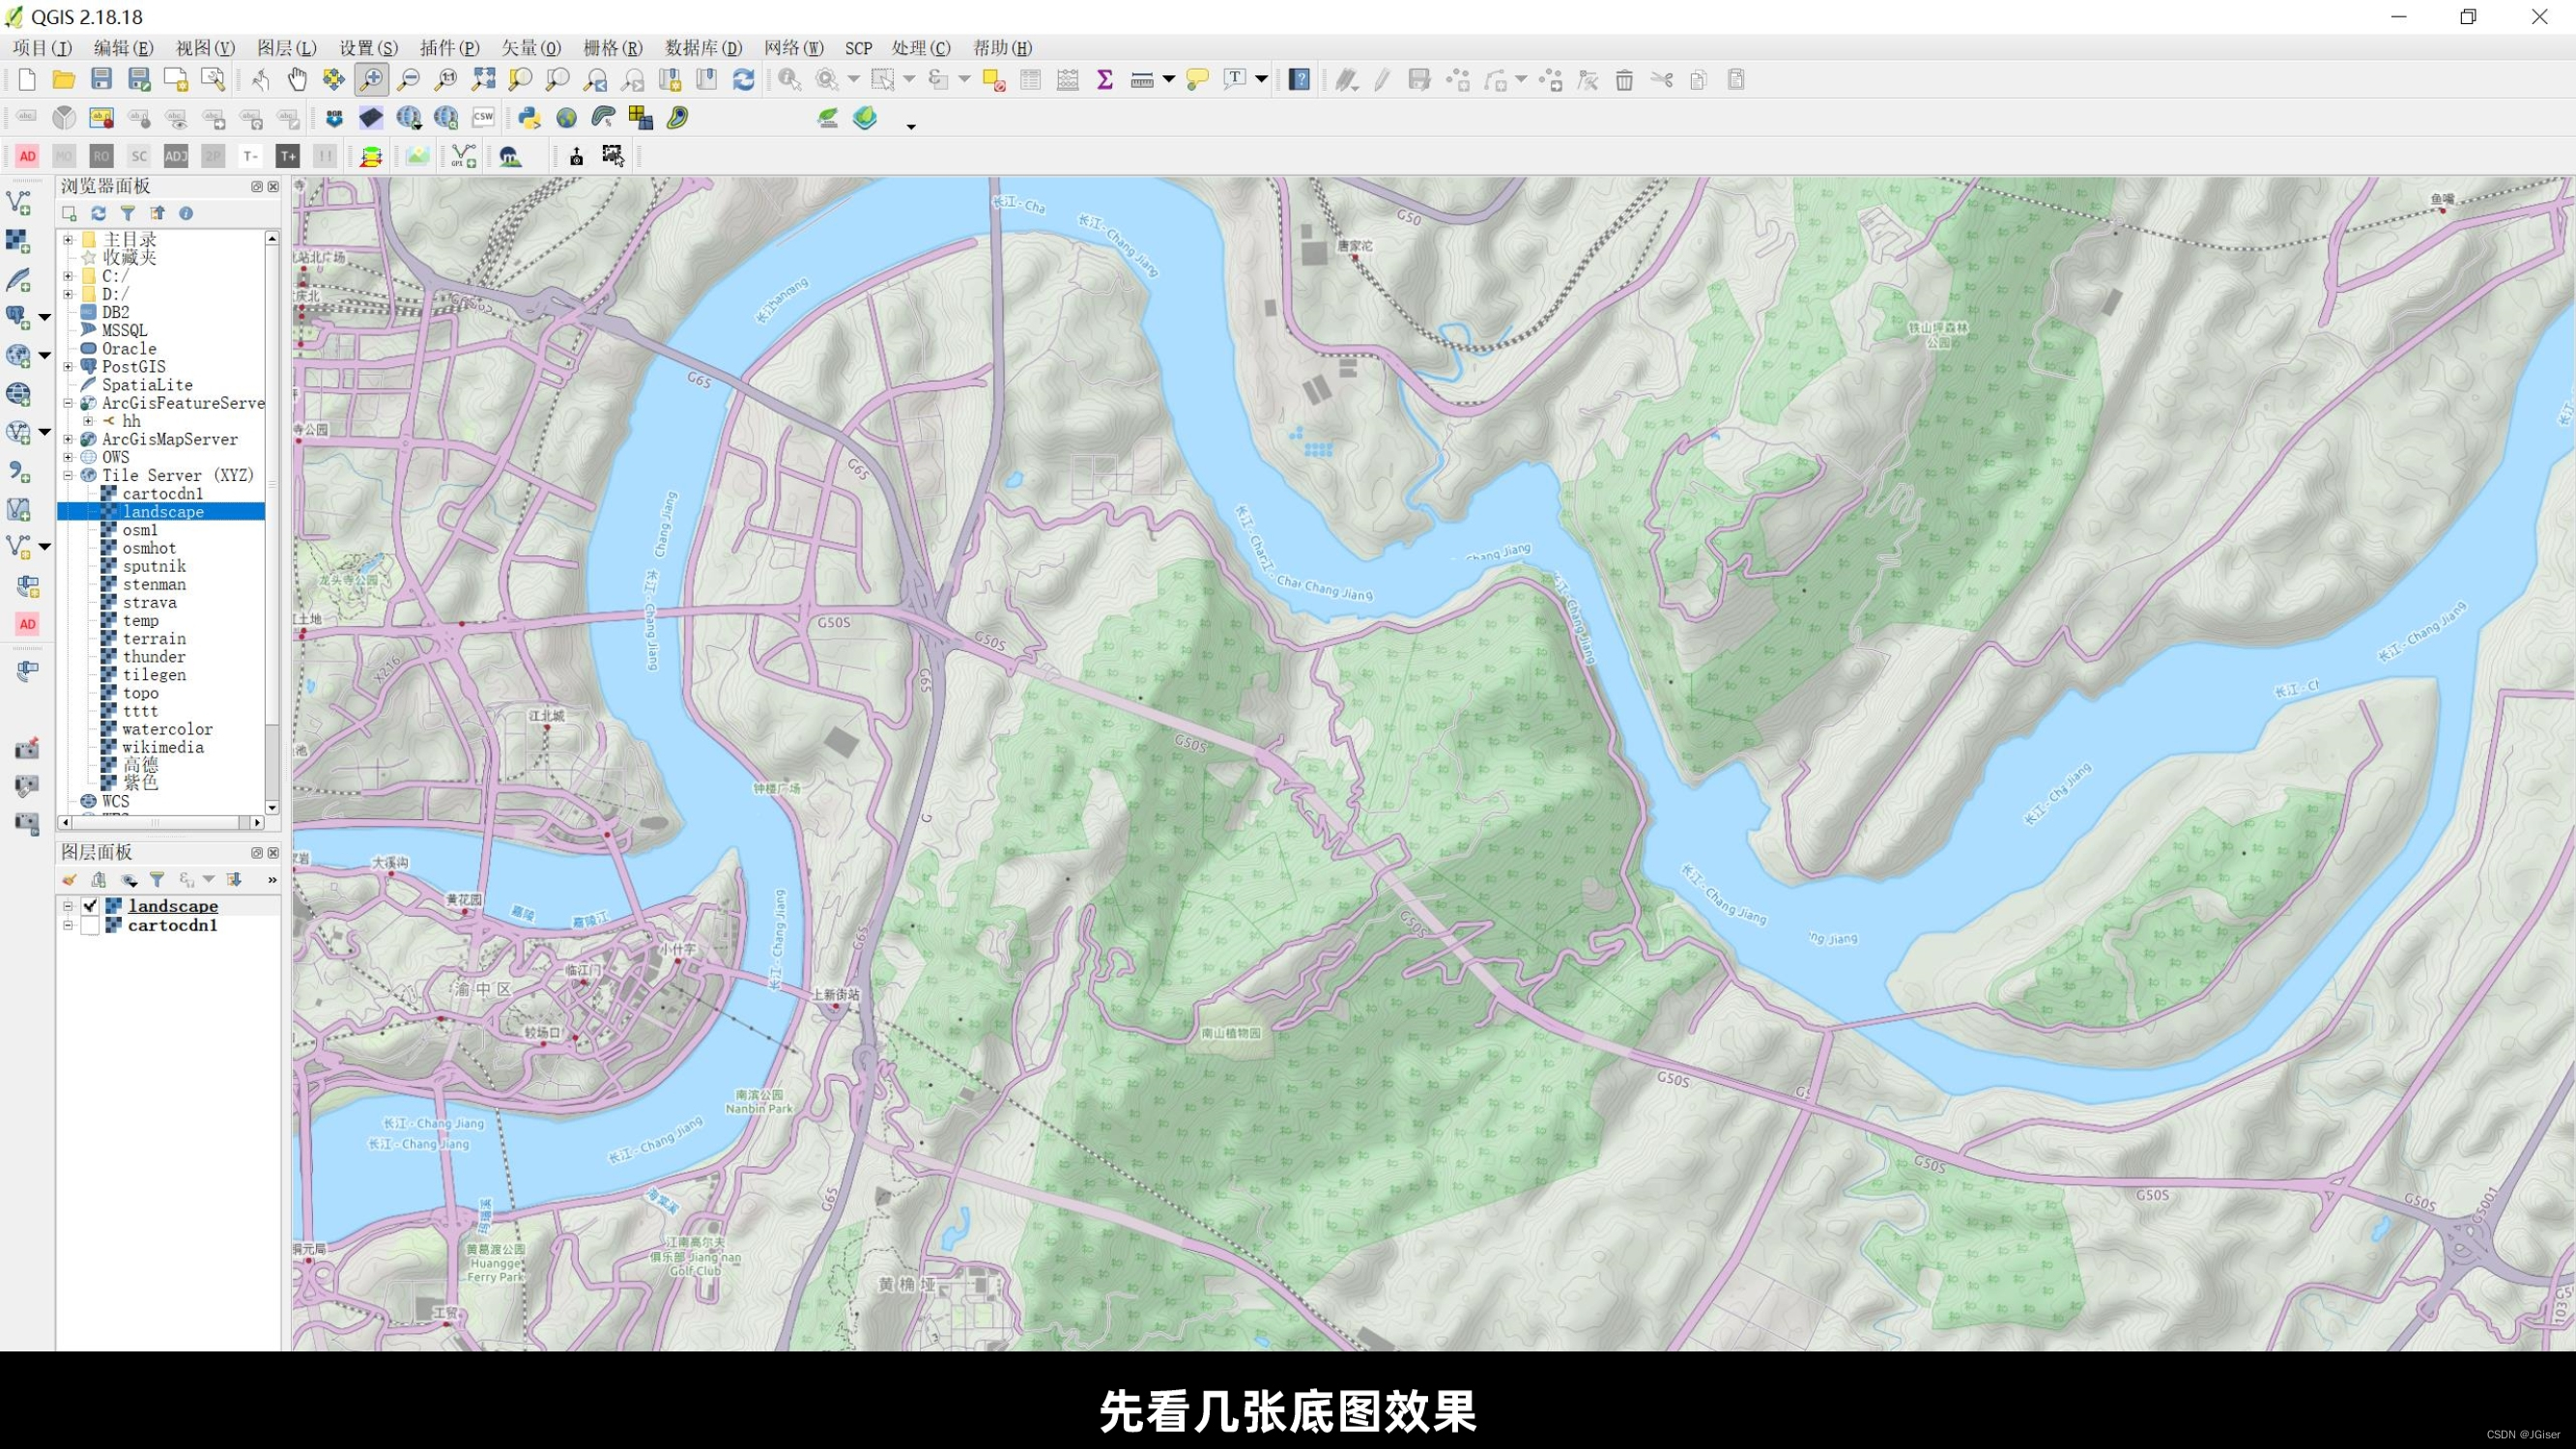Screen dimensions: 2576x1449
Task: Select the 高德 tile server entry
Action: (140, 765)
